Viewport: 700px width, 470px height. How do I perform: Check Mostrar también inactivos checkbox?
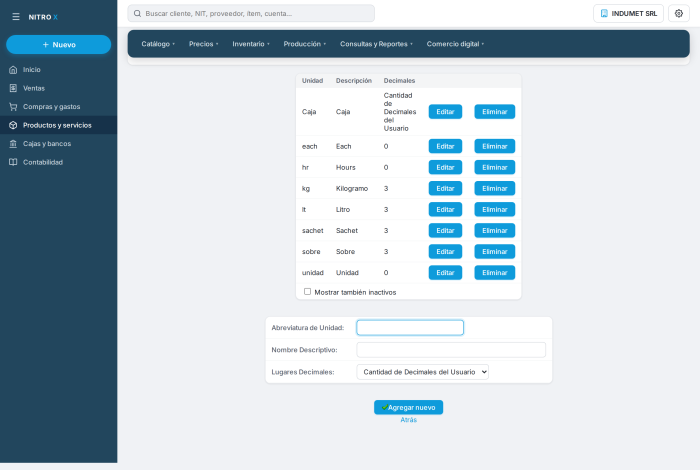pos(308,291)
